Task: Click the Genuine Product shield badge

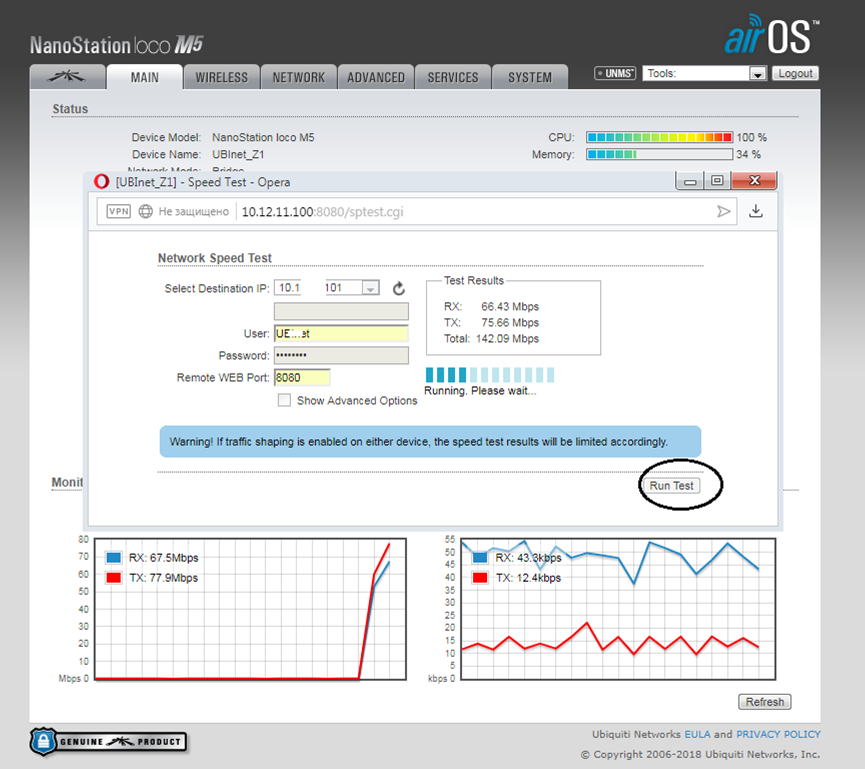Action: pyautogui.click(x=108, y=741)
